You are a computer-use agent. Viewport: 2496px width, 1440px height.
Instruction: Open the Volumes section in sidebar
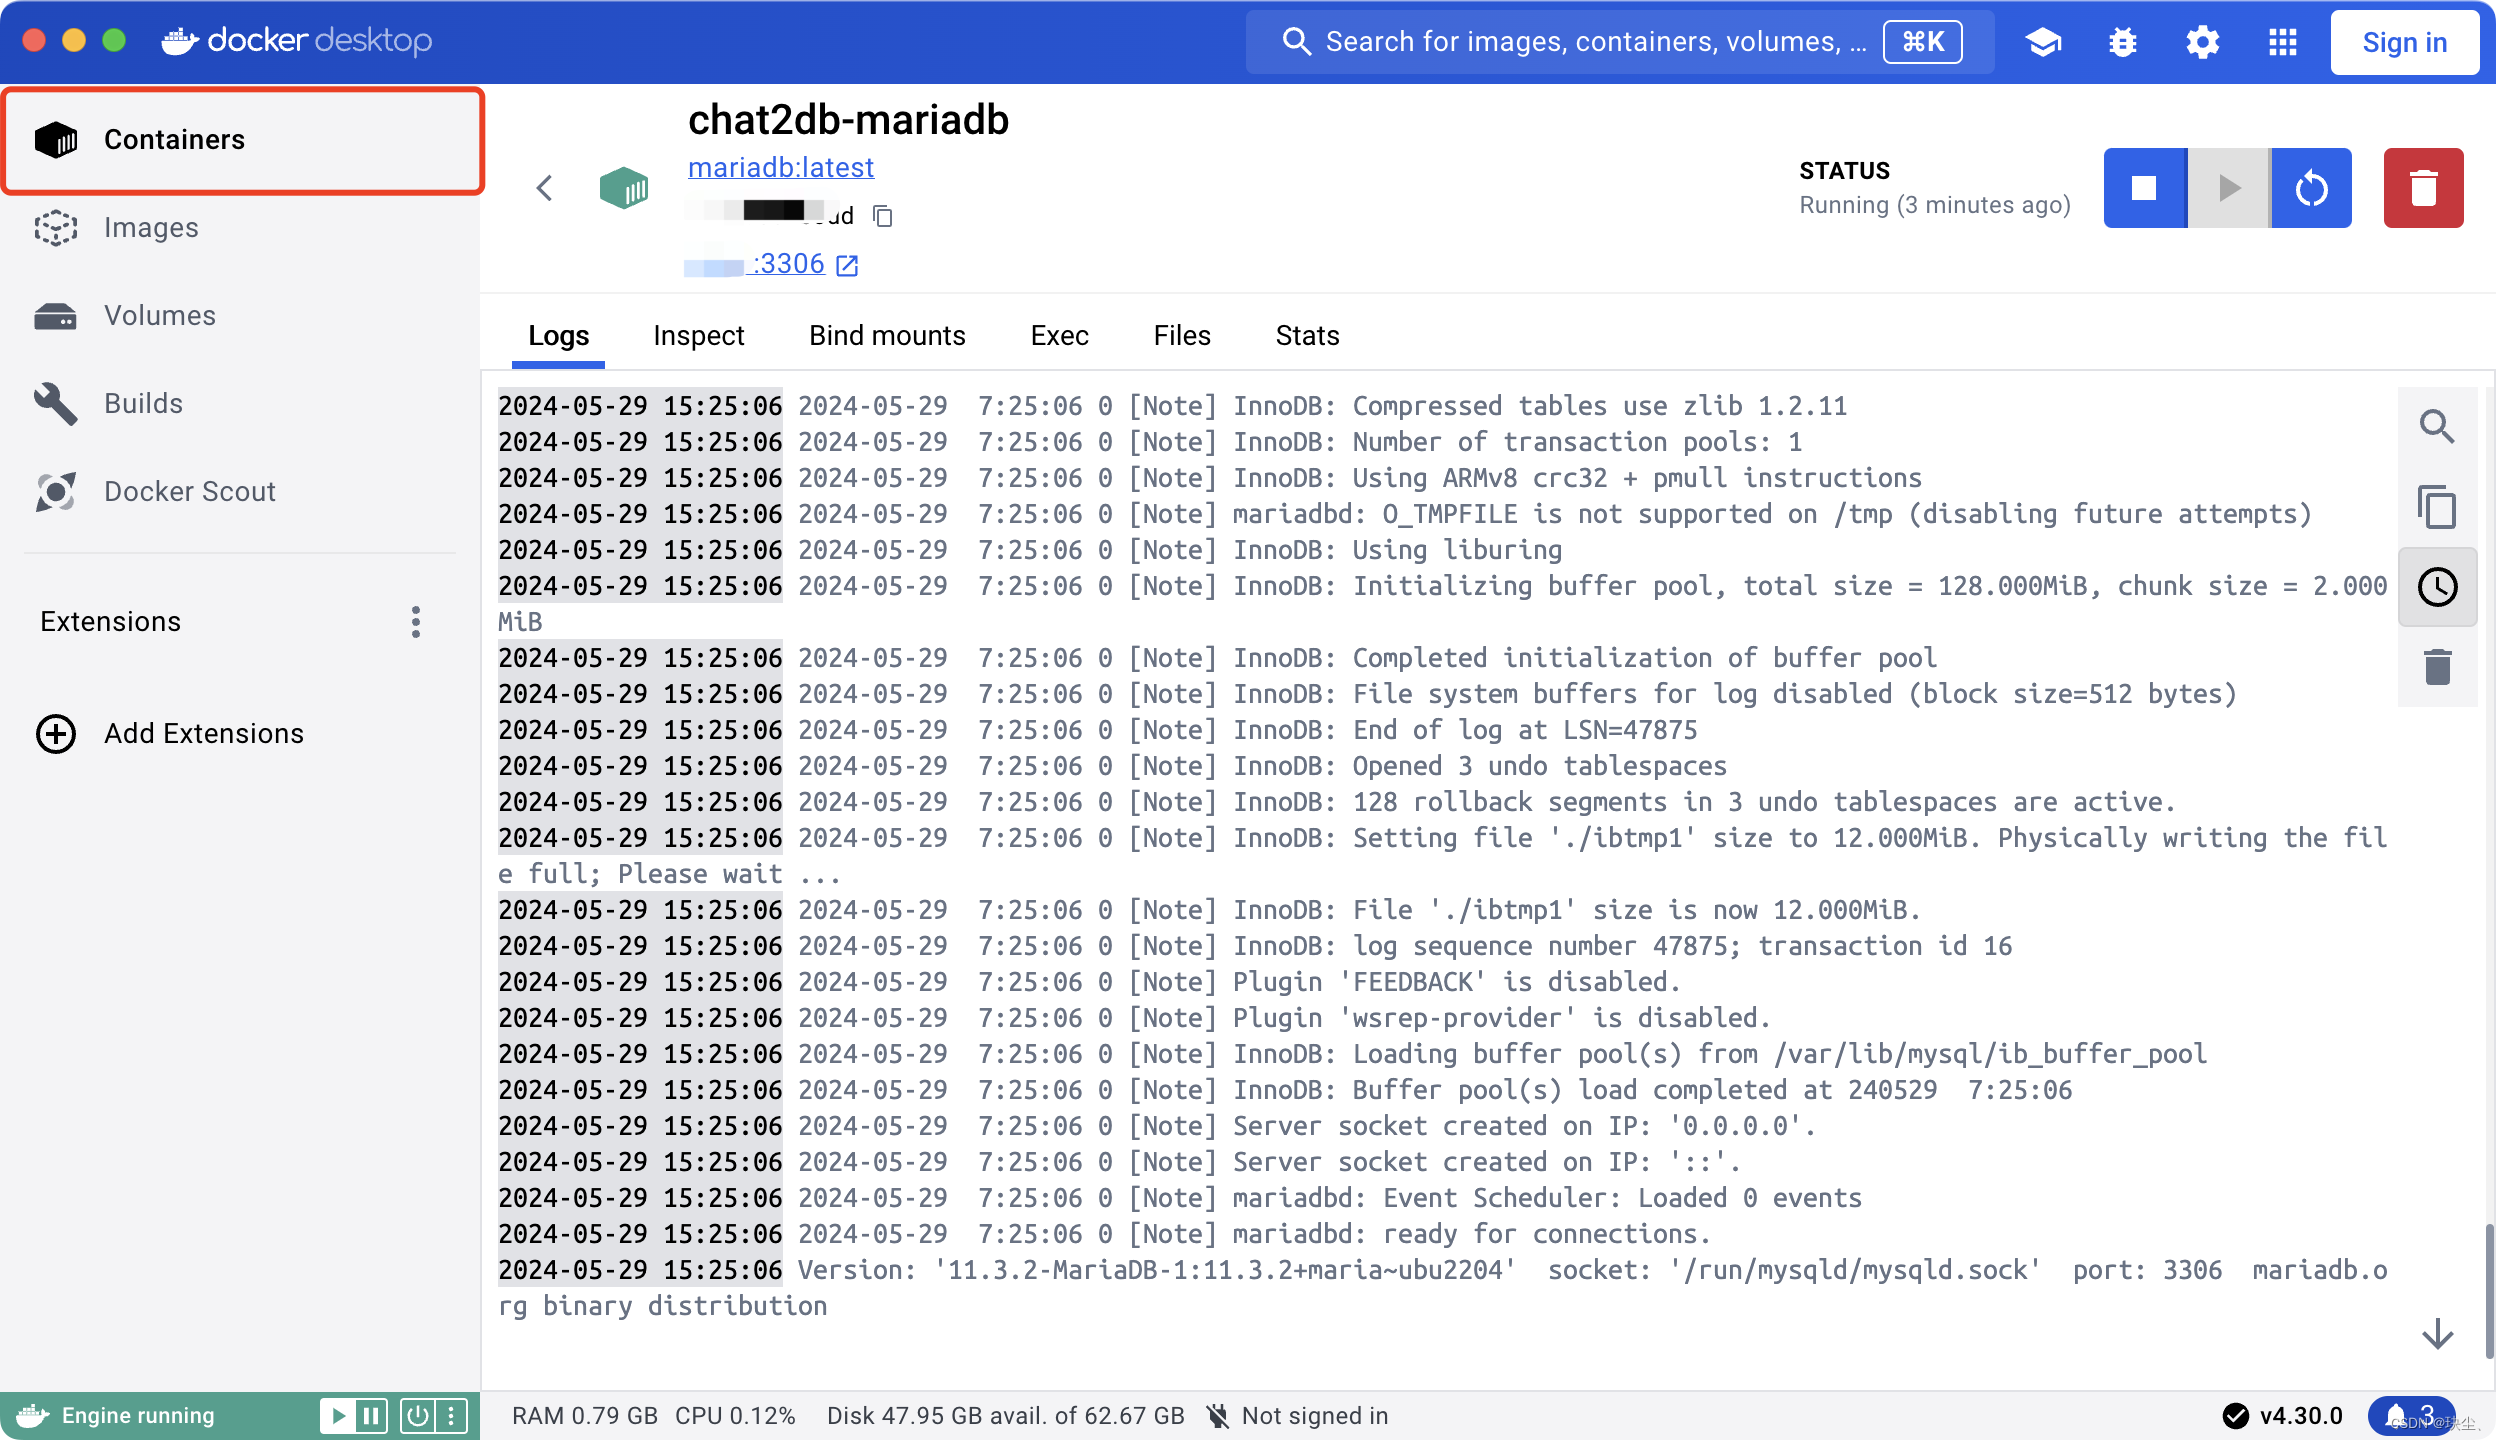pyautogui.click(x=242, y=316)
